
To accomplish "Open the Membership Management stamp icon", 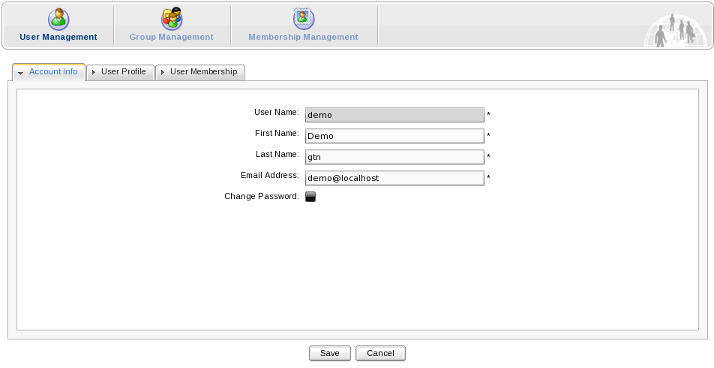I will coord(303,18).
